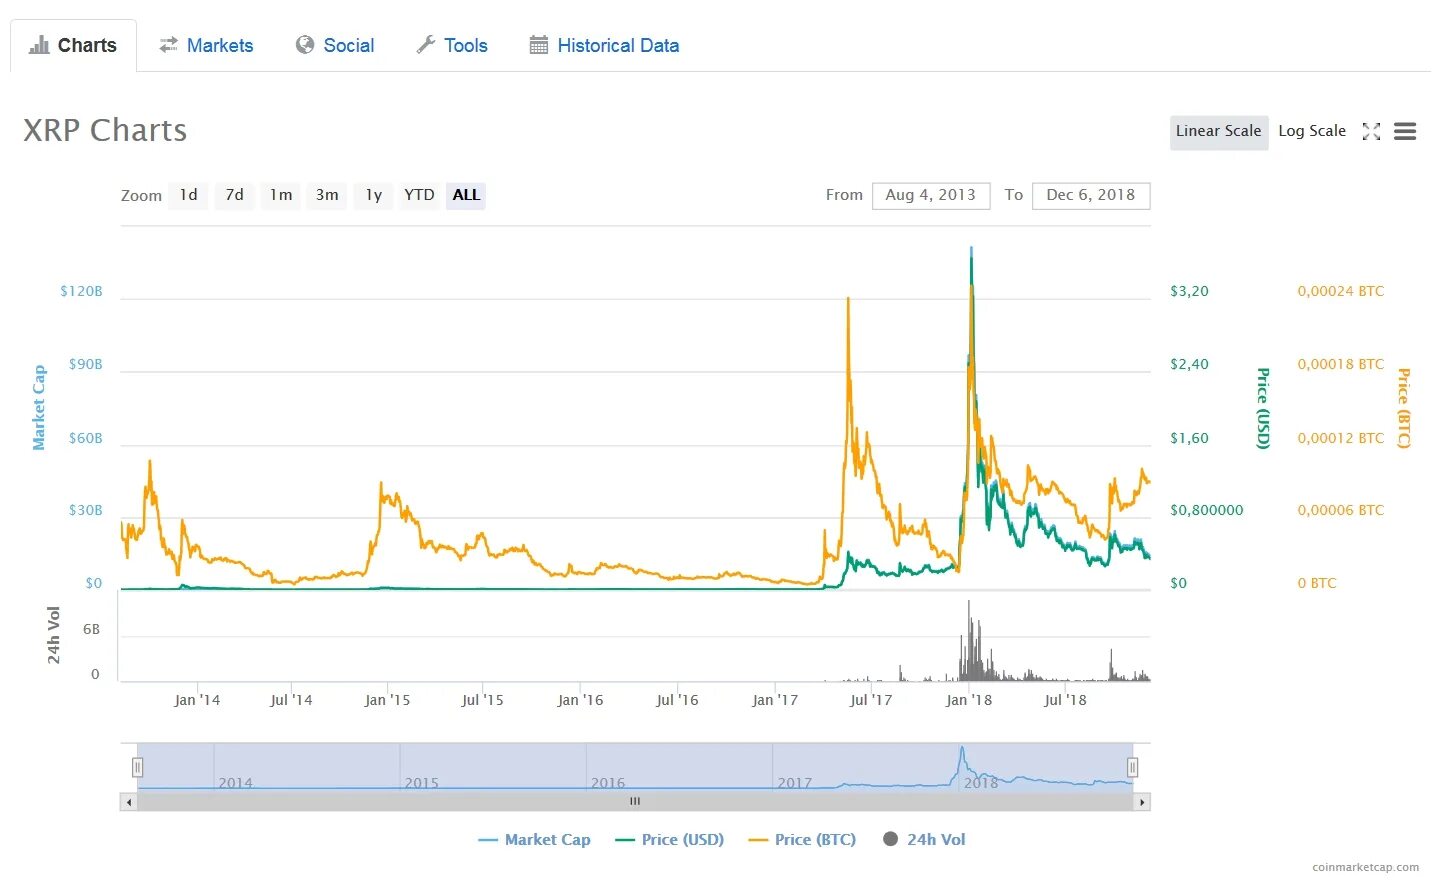The height and width of the screenshot is (884, 1449).
Task: Click the left handle of the range navigator
Action: pyautogui.click(x=137, y=767)
